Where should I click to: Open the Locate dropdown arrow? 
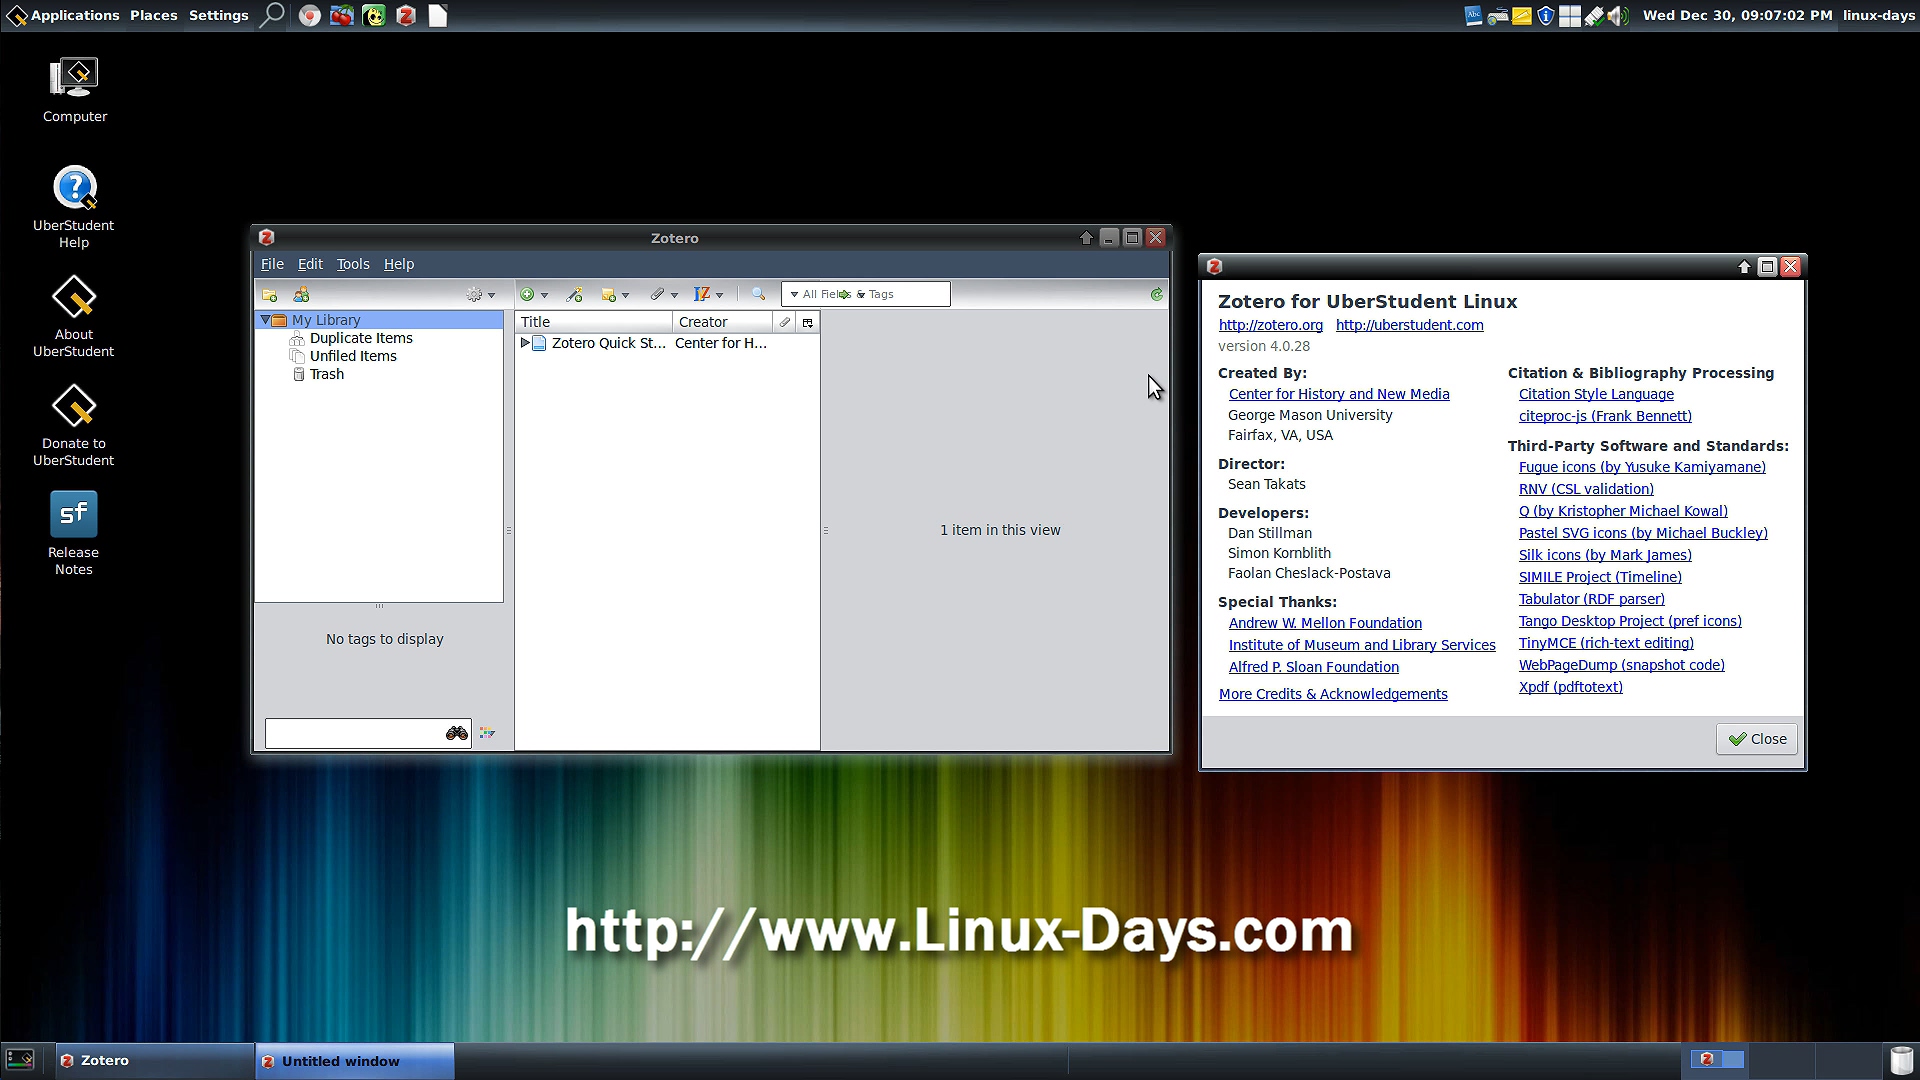719,296
